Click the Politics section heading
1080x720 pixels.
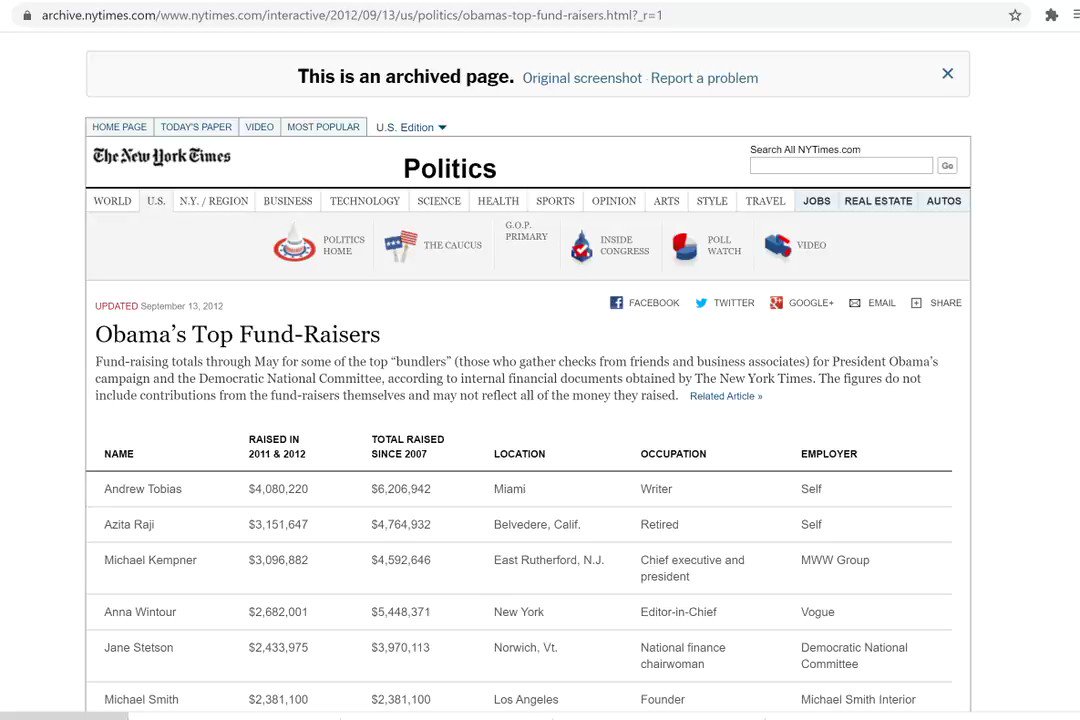(x=450, y=169)
